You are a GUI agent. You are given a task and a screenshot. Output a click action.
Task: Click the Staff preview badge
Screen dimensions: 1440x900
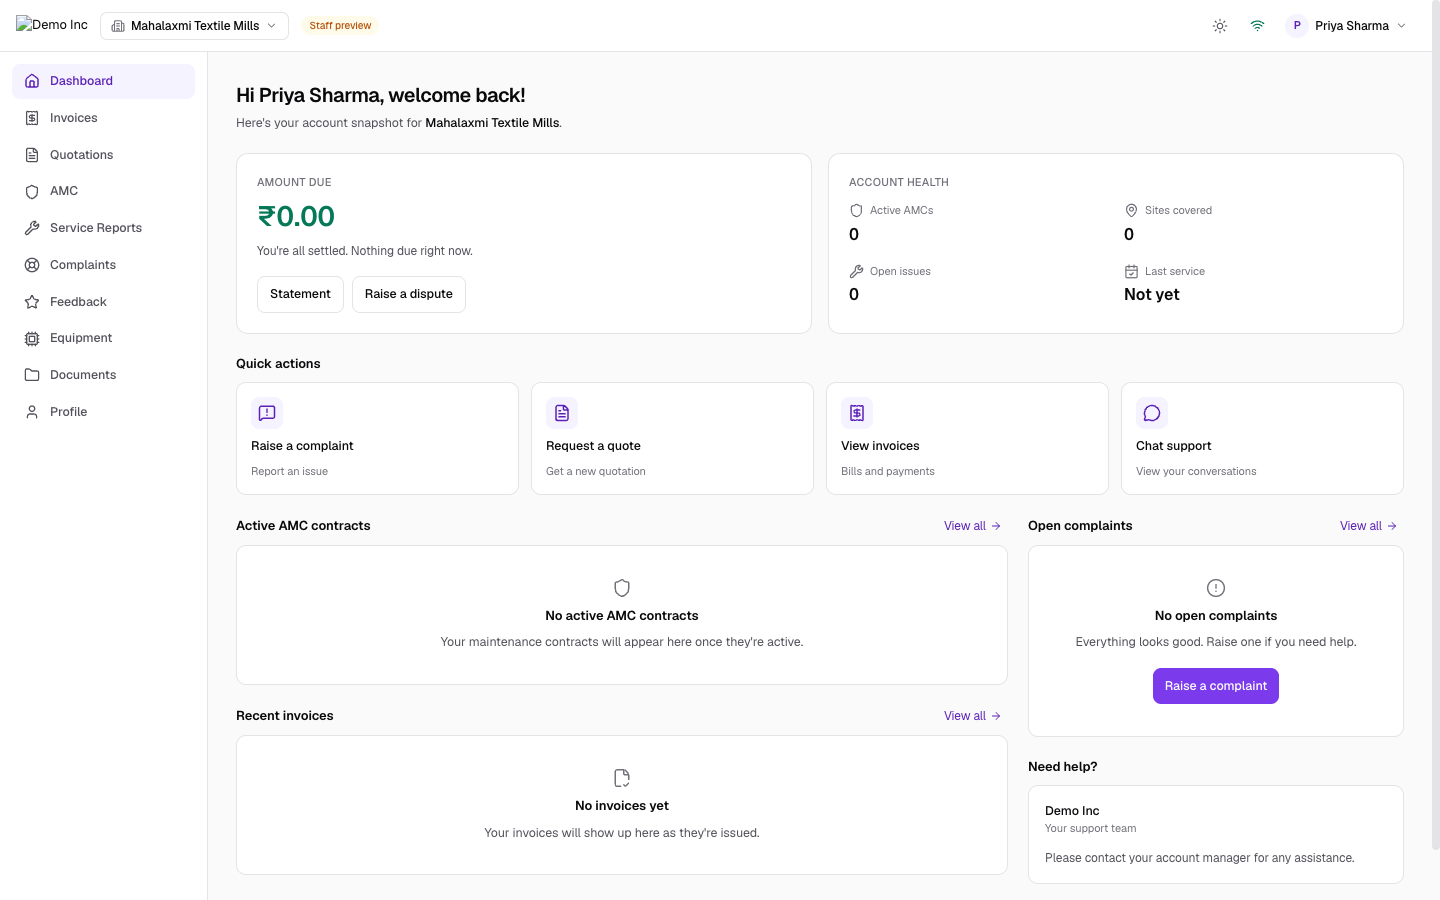click(x=340, y=26)
